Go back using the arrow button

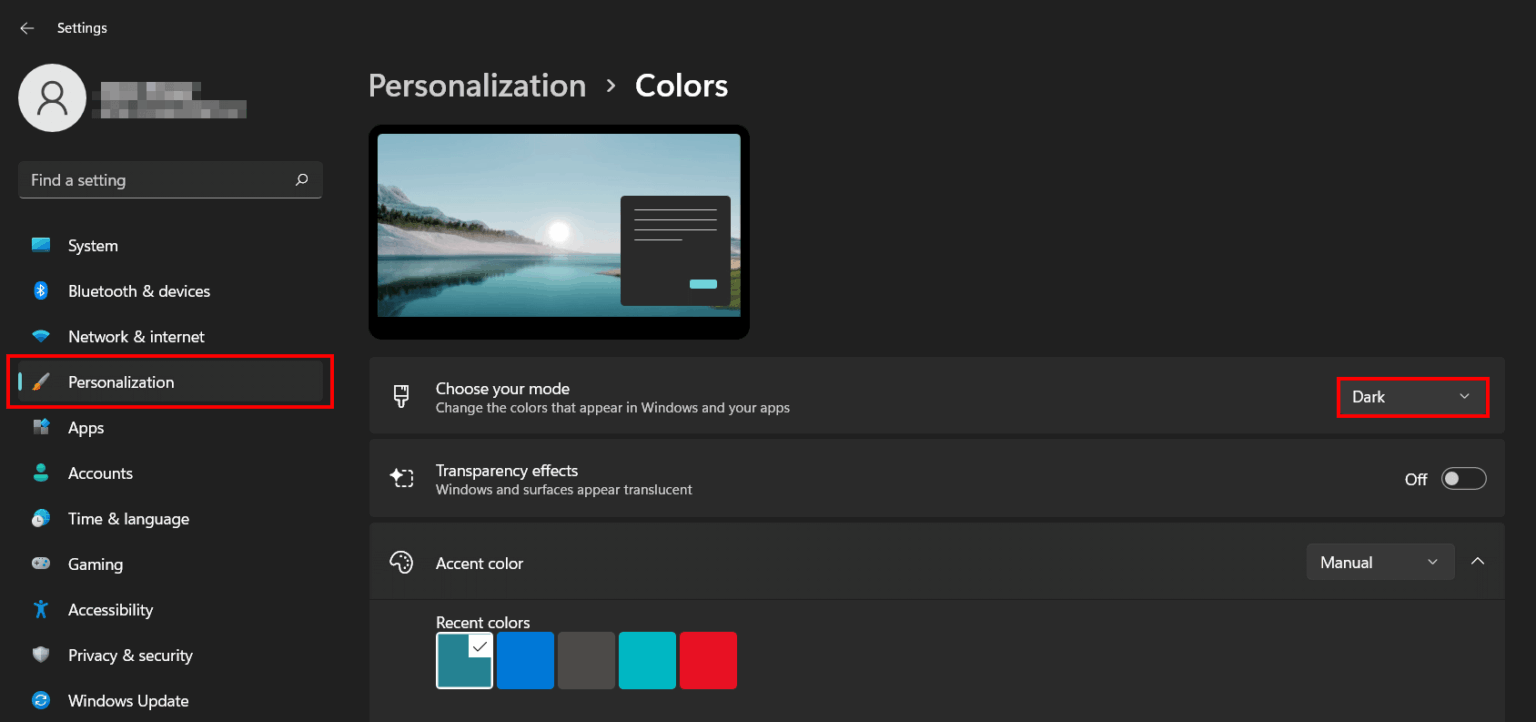(26, 27)
